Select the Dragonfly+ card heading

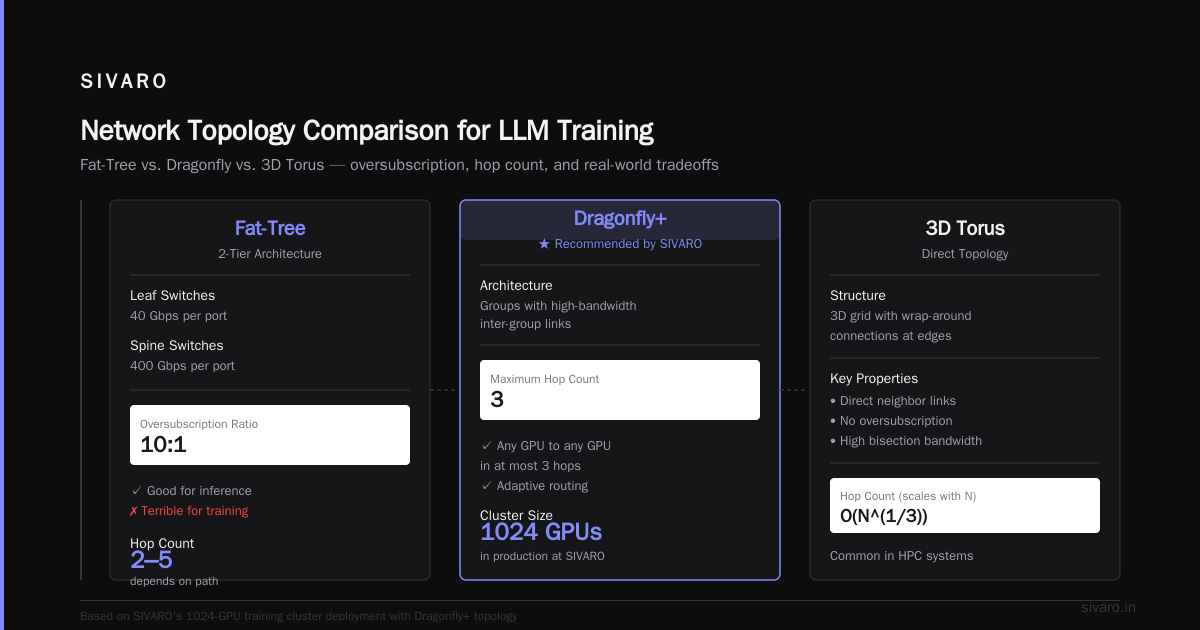pyautogui.click(x=620, y=219)
